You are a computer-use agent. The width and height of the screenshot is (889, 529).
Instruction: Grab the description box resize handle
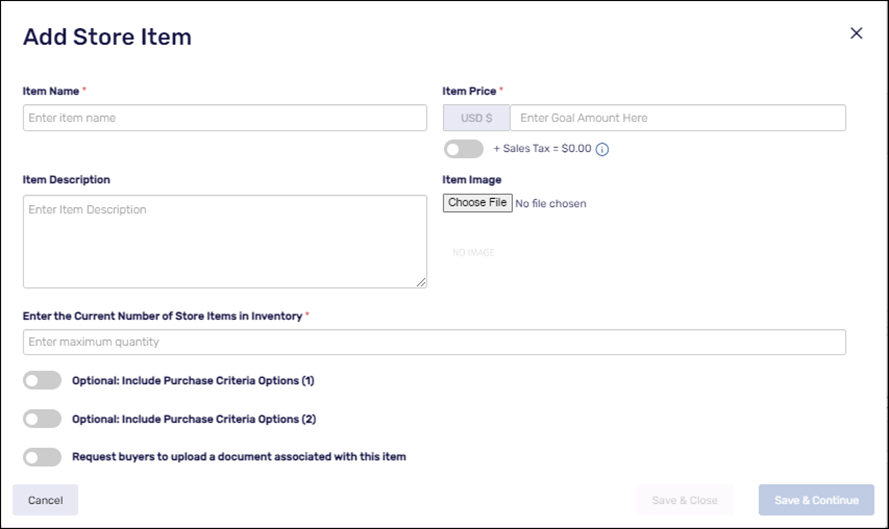[x=421, y=283]
